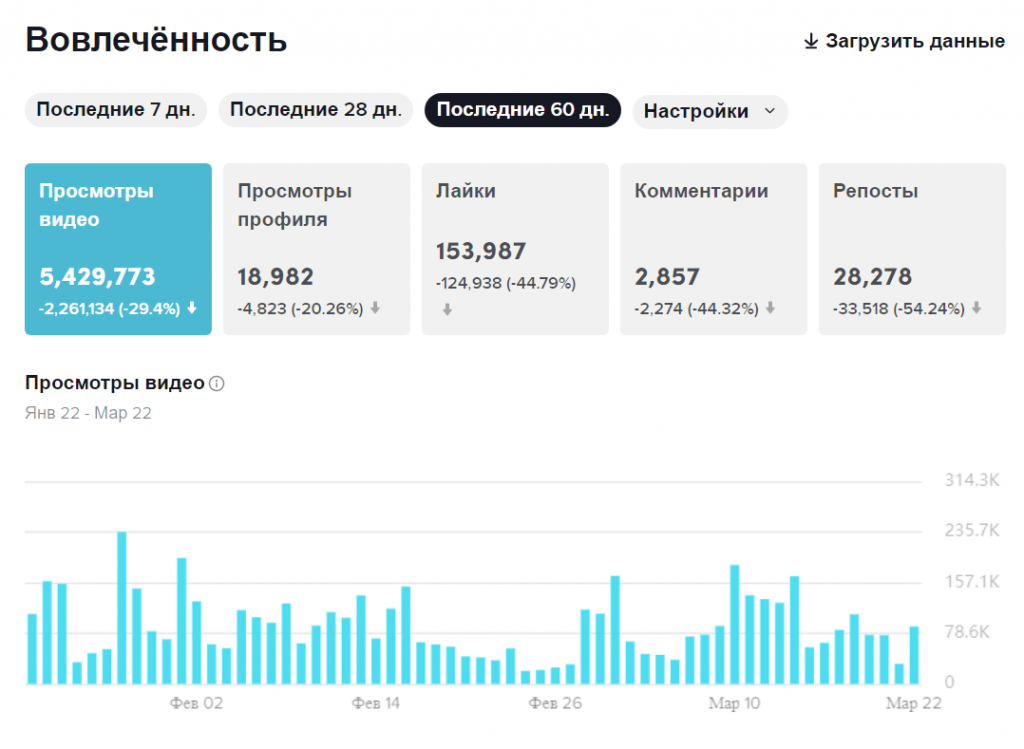The width and height of the screenshot is (1024, 749).
Task: Open the Просмотры видео metric card
Action: [118, 248]
